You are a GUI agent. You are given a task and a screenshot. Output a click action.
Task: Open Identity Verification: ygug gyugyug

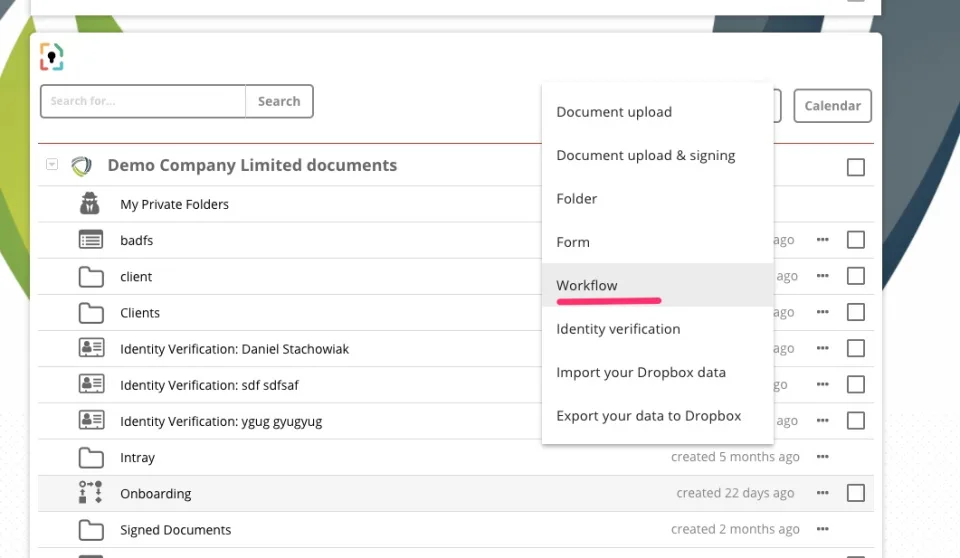(x=221, y=421)
